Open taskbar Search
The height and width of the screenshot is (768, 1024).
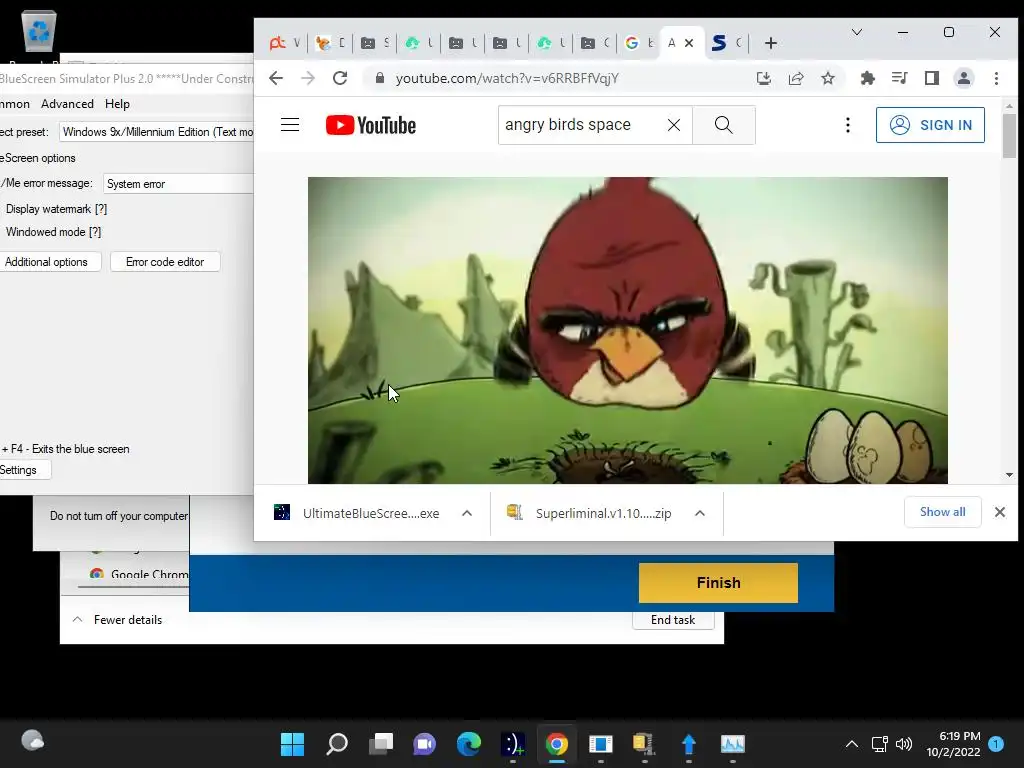pos(337,743)
